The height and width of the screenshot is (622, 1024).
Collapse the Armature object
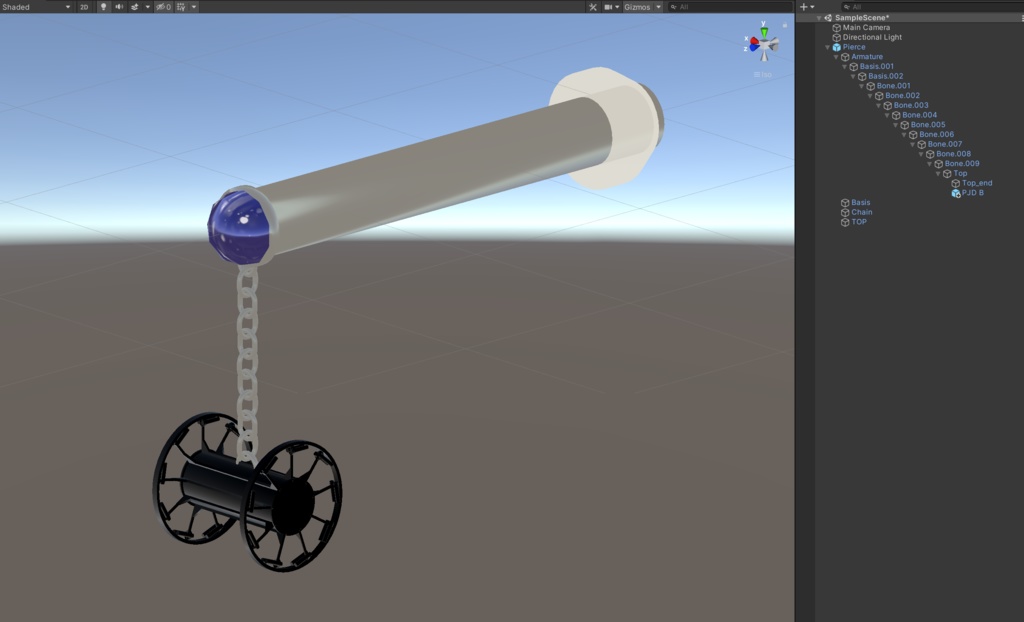(836, 57)
